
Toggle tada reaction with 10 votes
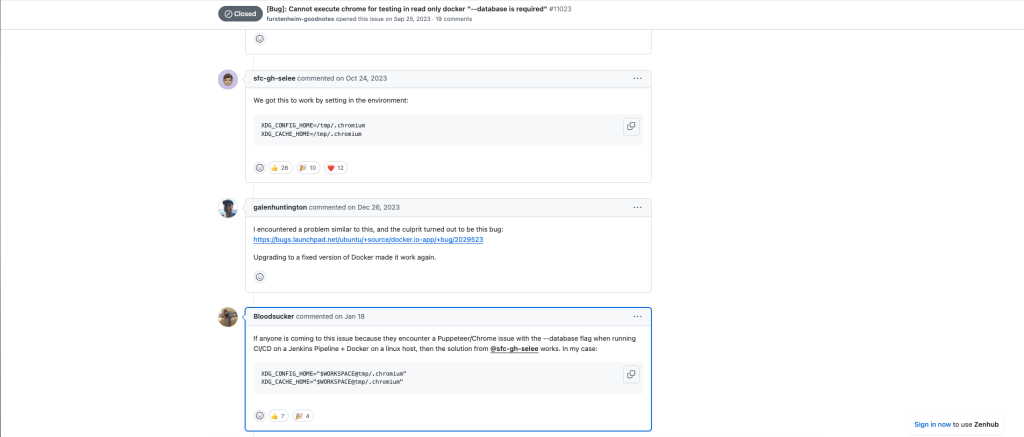[308, 168]
